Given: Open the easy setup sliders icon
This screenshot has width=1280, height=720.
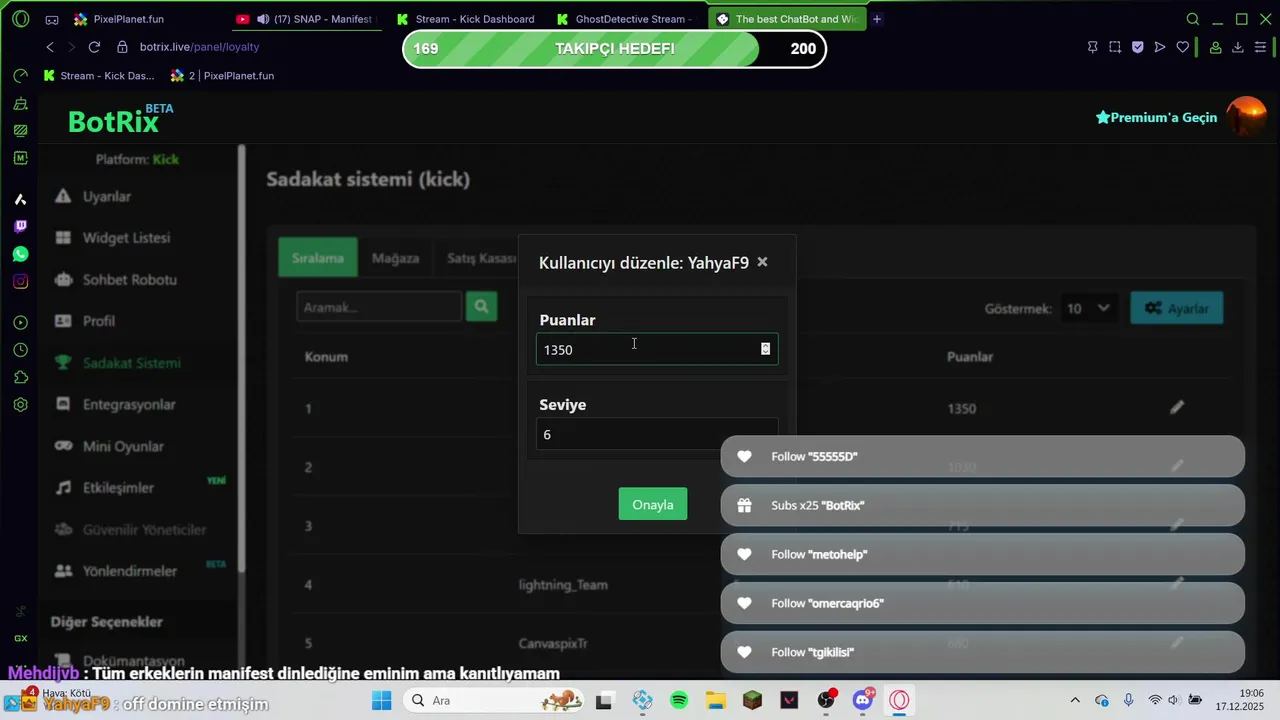Looking at the screenshot, I should coord(1260,47).
